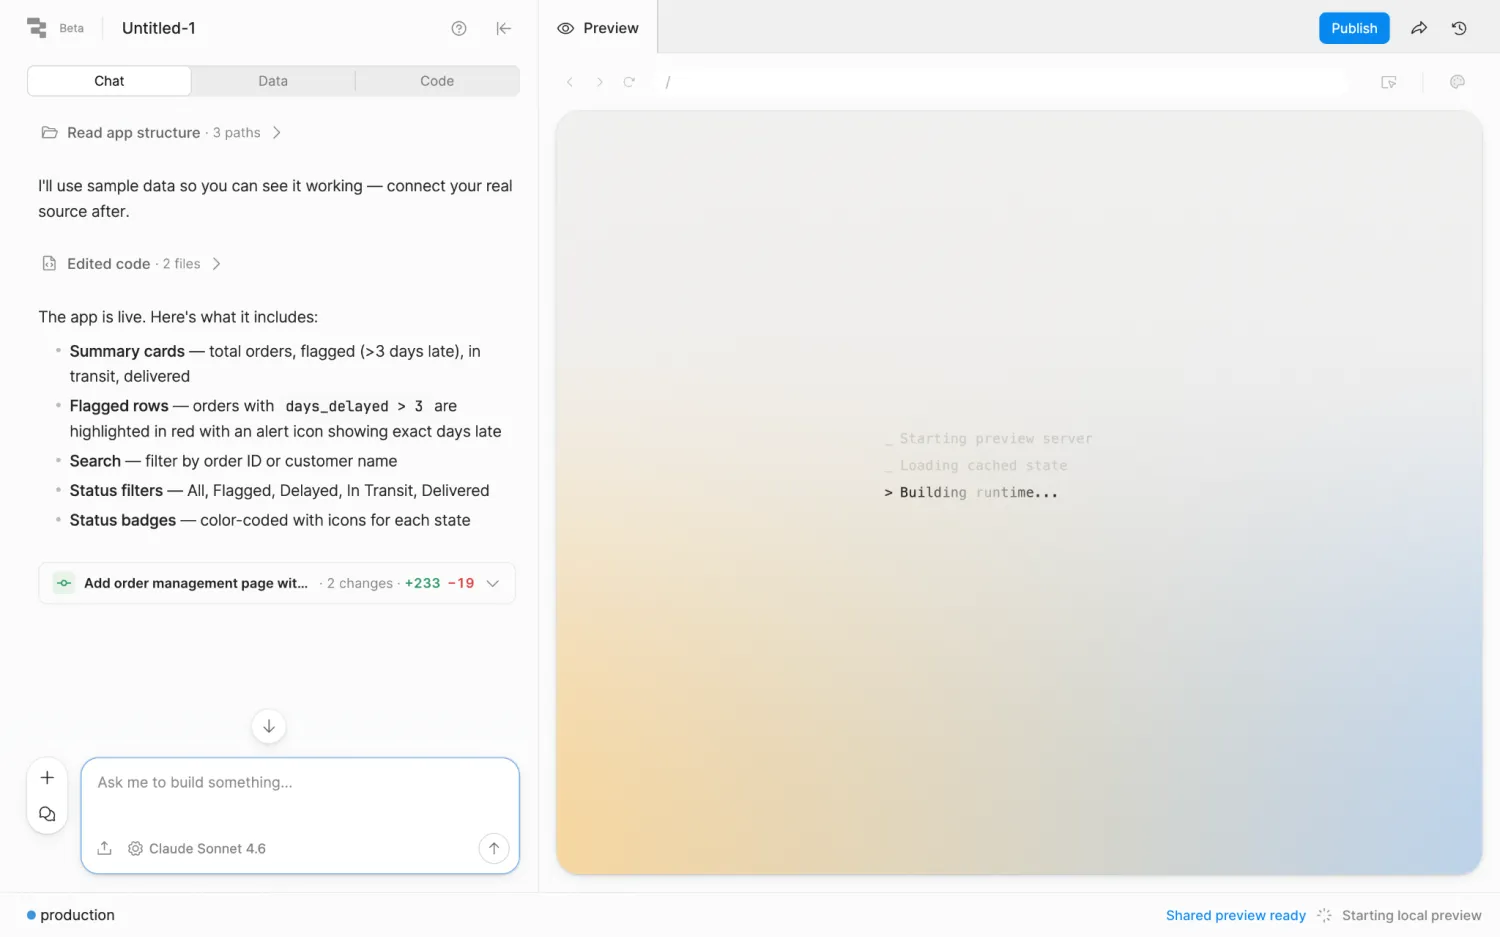
Task: Switch to the Data tab
Action: [x=273, y=81]
